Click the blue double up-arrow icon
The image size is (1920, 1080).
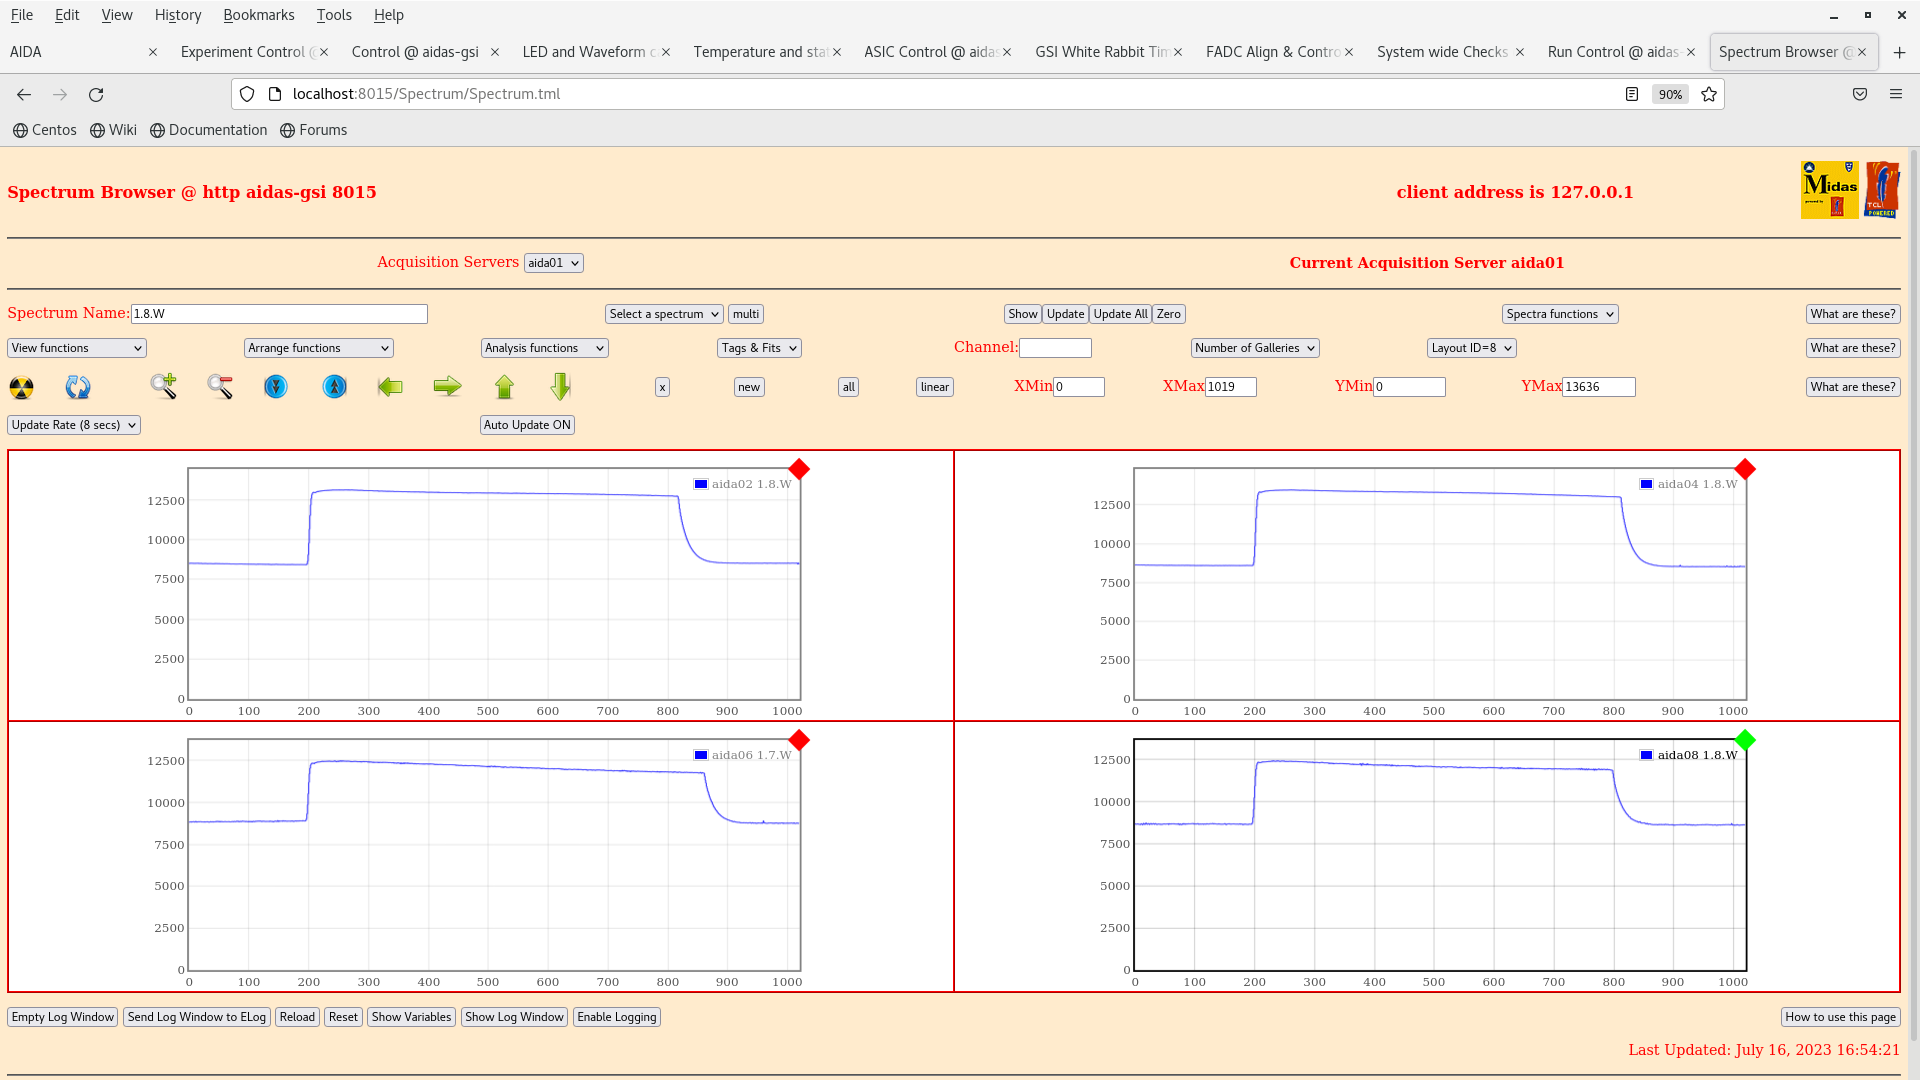click(x=334, y=386)
